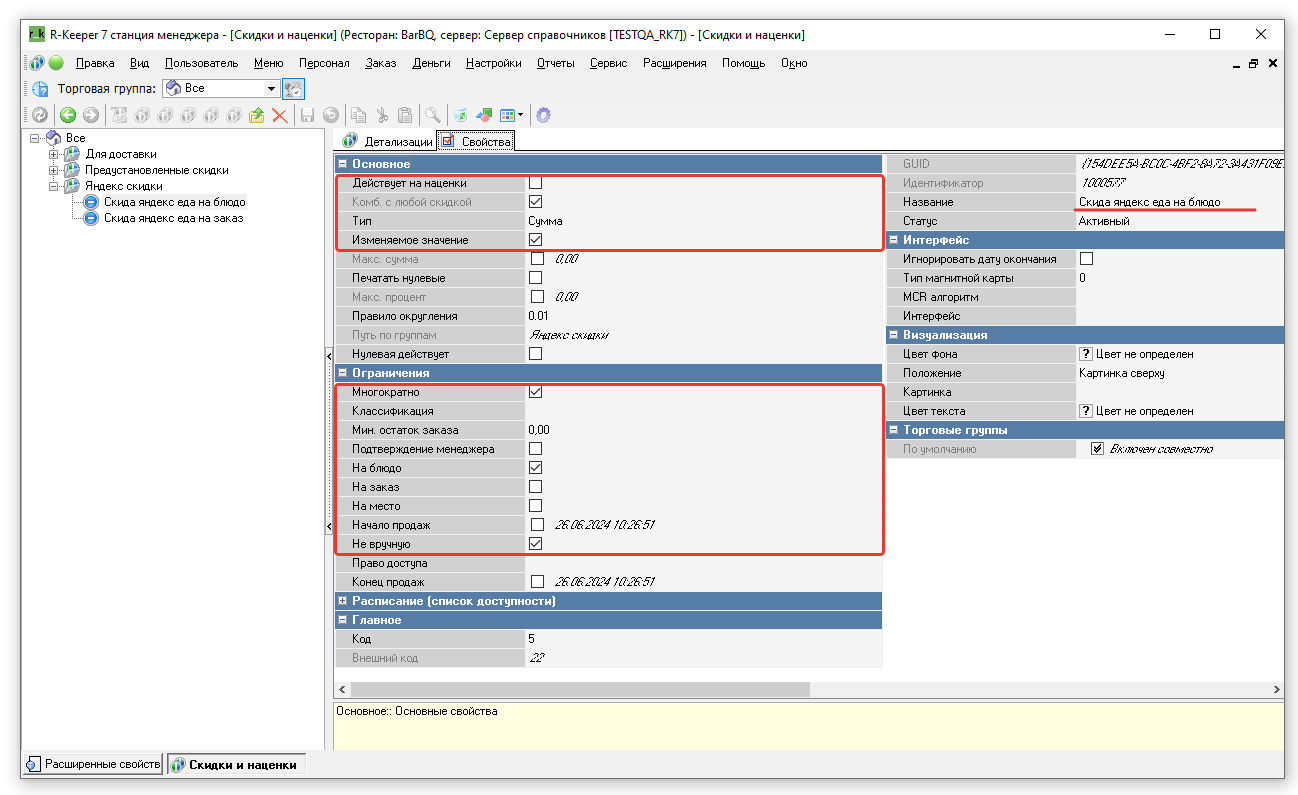Open the 'Настройки' menu
The width and height of the screenshot is (1298, 795).
[494, 63]
